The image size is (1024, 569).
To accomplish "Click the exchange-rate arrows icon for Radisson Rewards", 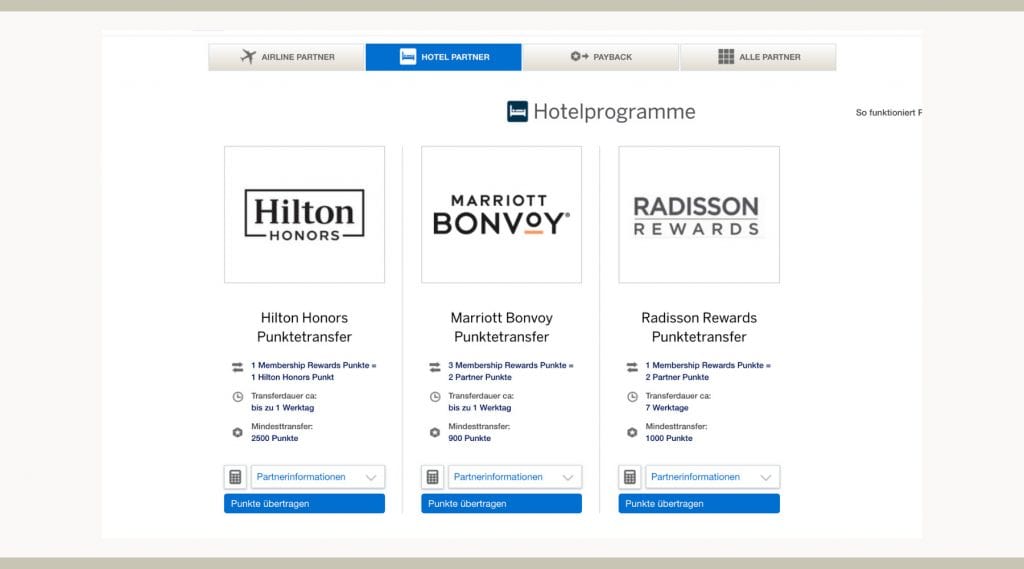I will click(x=632, y=368).
